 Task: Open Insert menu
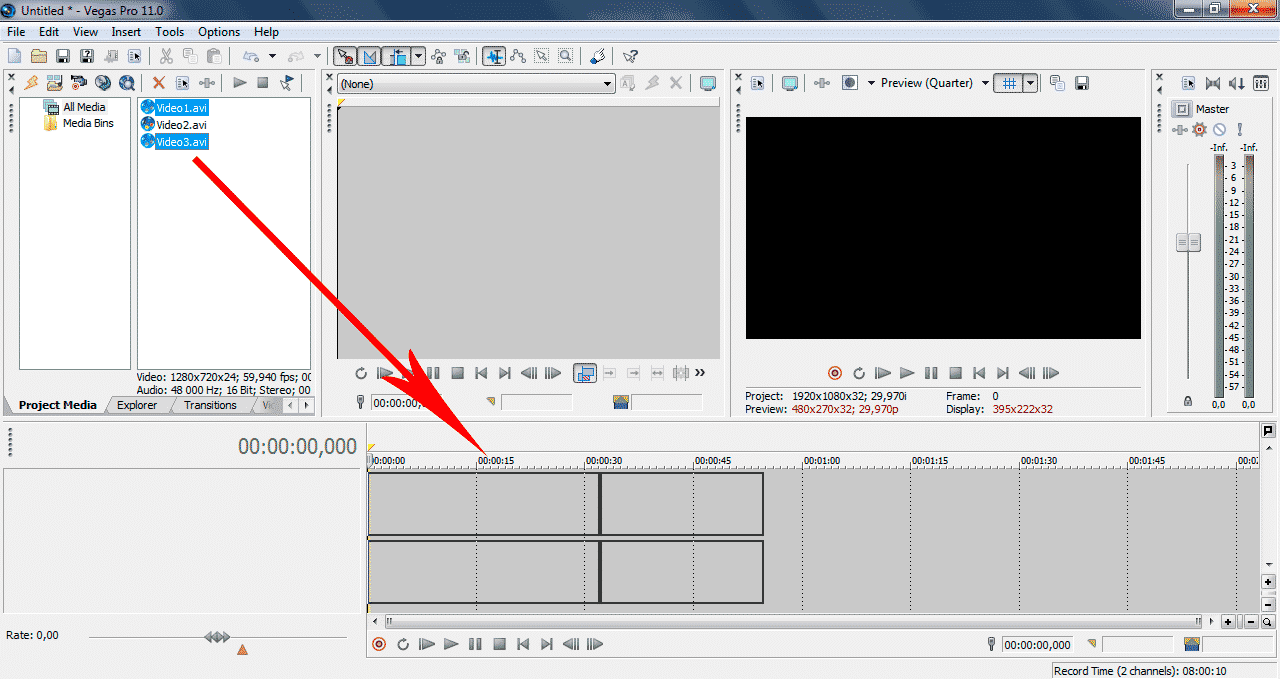point(126,32)
